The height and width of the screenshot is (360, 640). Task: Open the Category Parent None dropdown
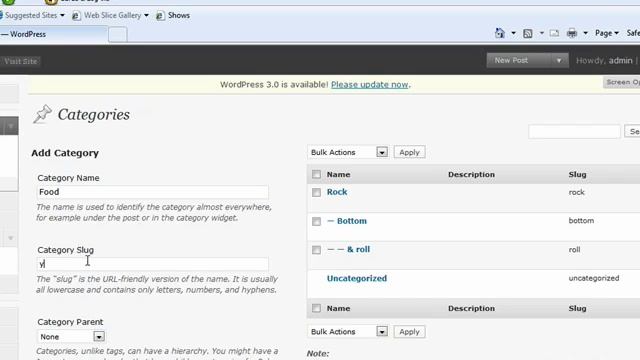(71, 337)
